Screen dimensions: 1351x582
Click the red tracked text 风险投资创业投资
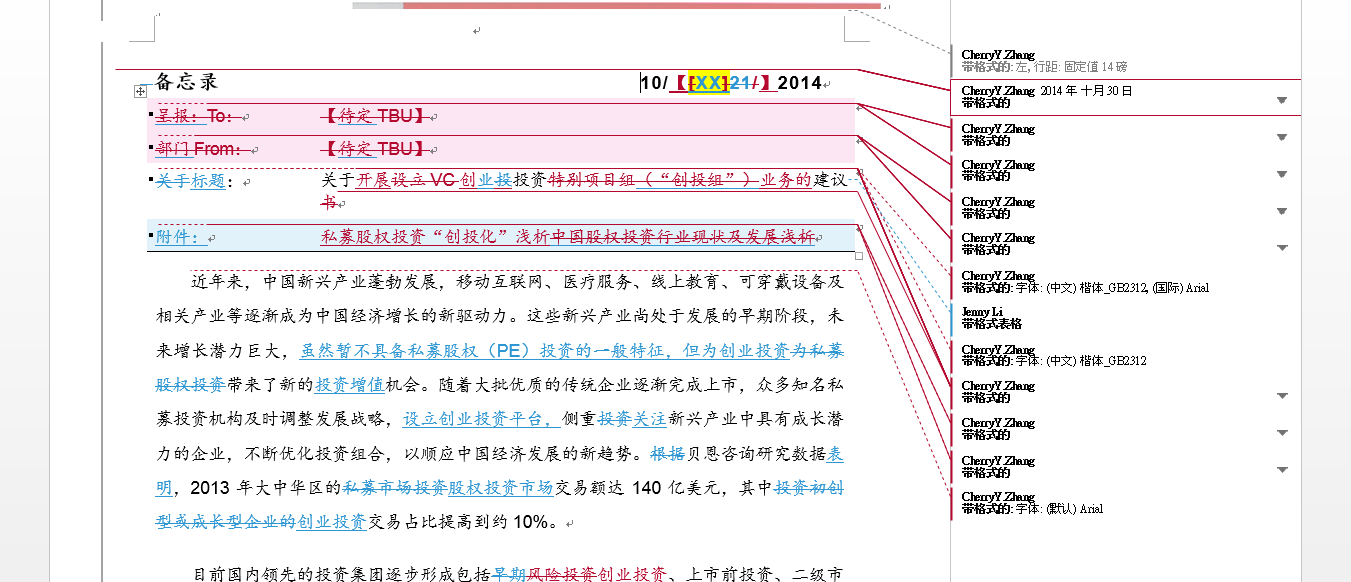coord(597,575)
